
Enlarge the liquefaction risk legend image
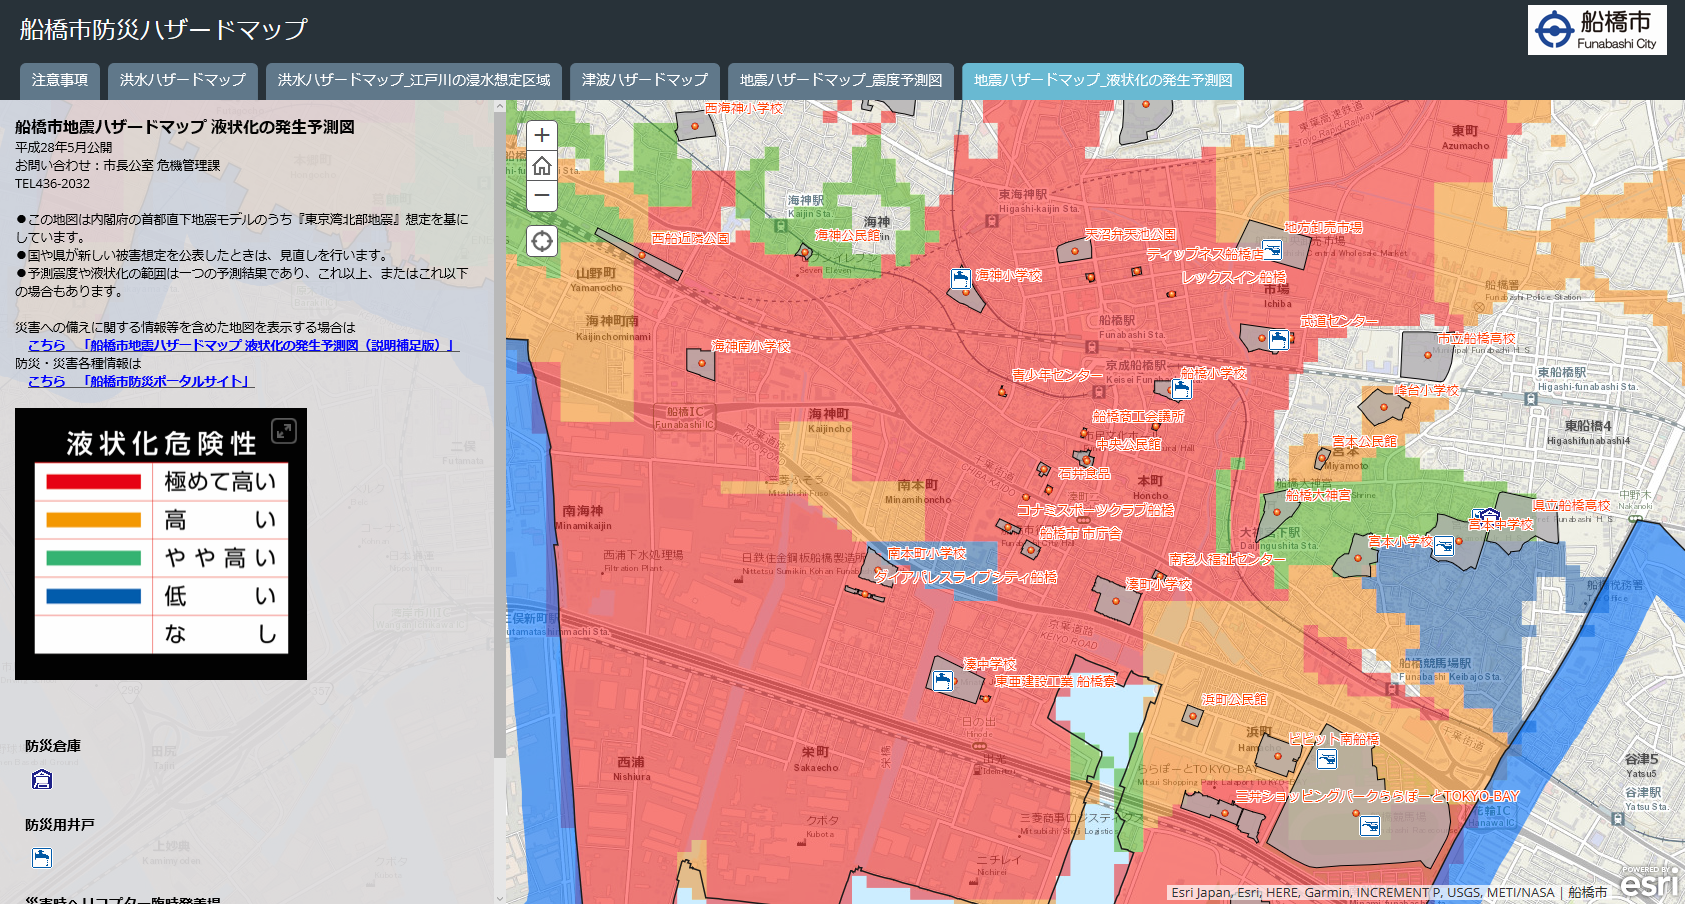pos(284,431)
